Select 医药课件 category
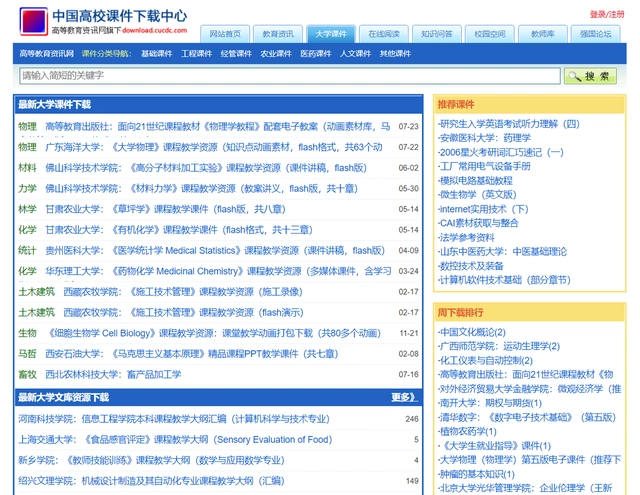This screenshot has width=640, height=495. pos(316,53)
